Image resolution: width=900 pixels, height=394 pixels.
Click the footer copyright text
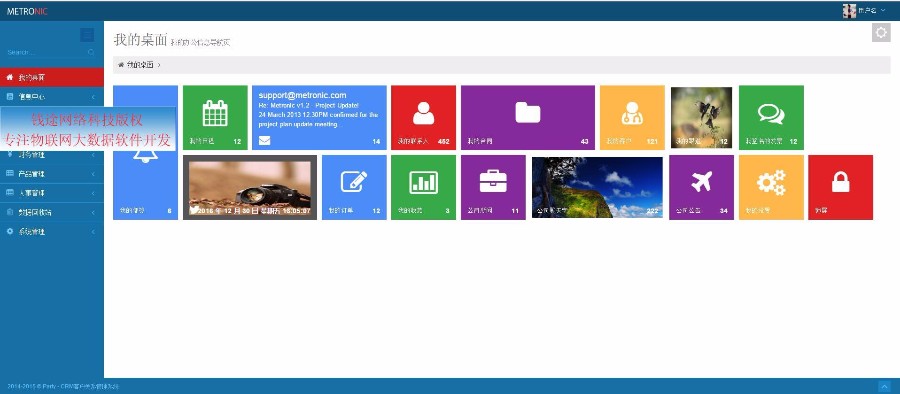click(x=63, y=387)
